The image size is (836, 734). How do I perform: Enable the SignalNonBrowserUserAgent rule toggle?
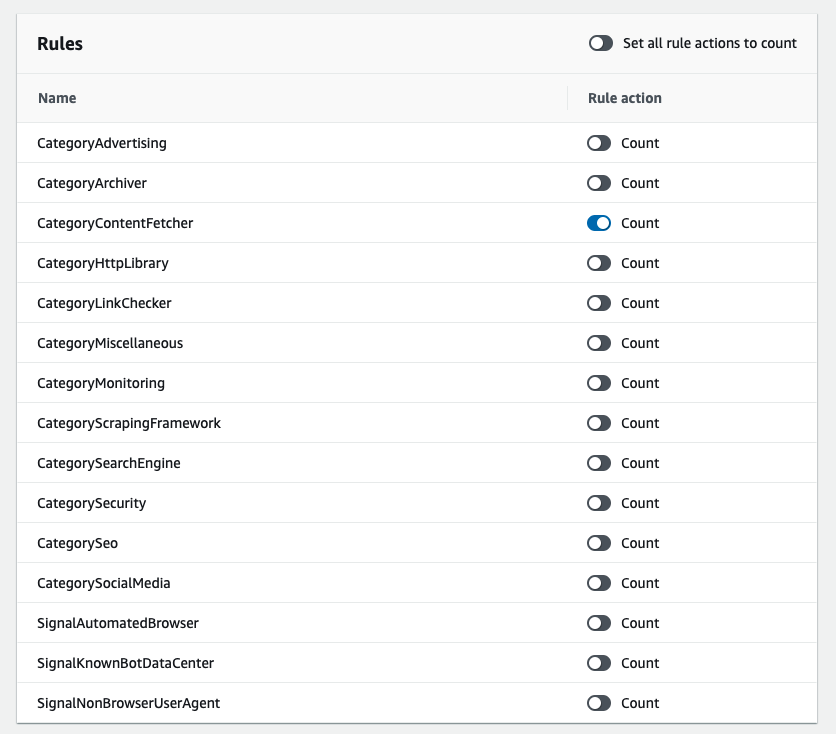click(598, 703)
